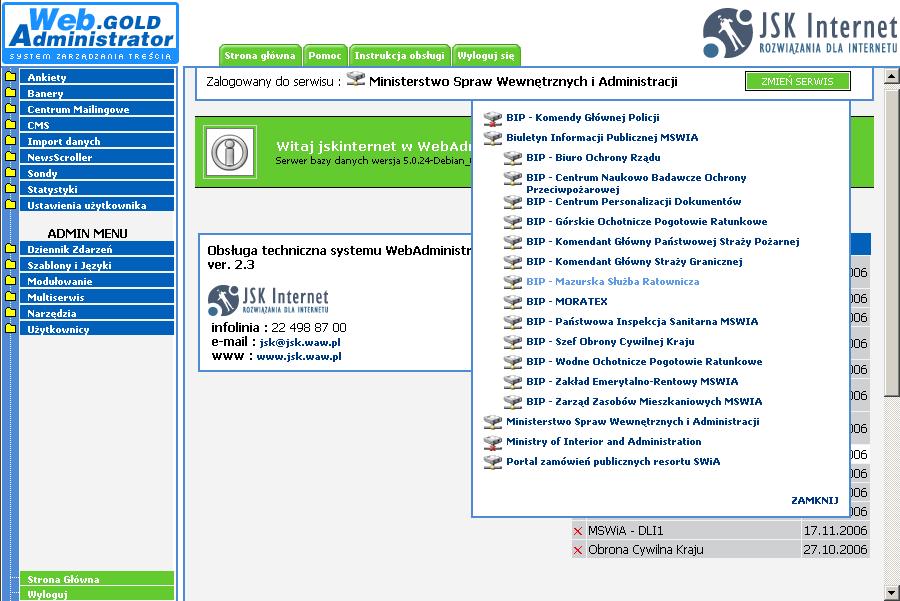The image size is (900, 601).
Task: Open the www.jsk.waw.pl link
Action: pyautogui.click(x=298, y=356)
